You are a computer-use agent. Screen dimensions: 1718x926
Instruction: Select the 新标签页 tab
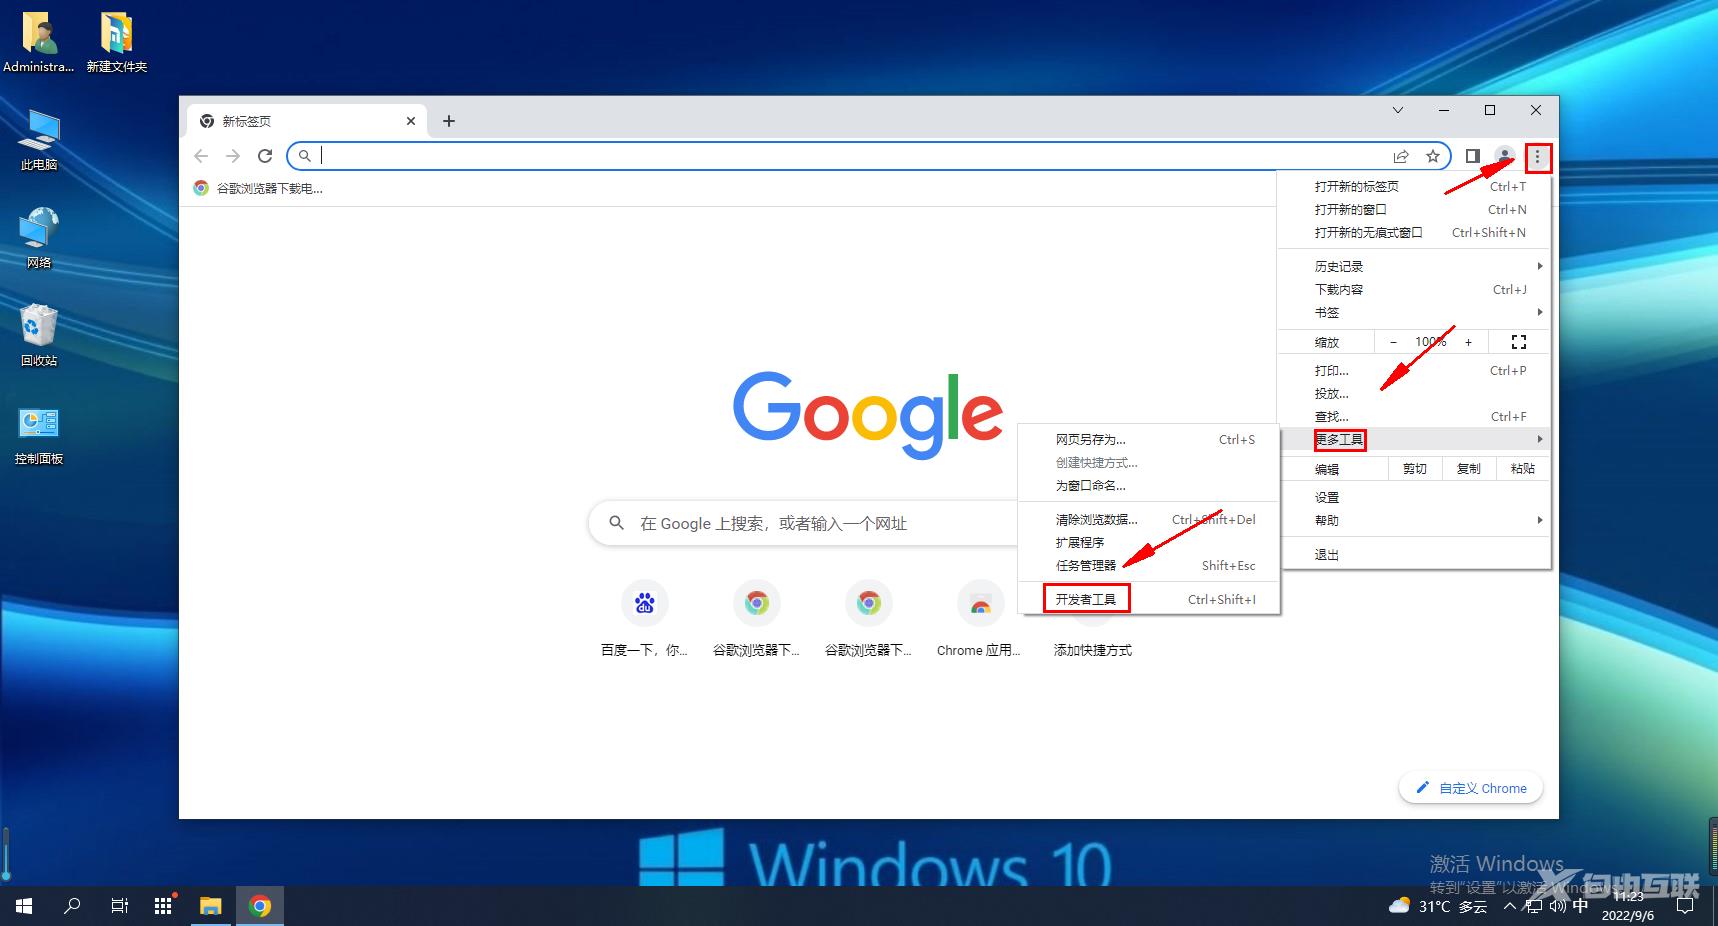click(305, 121)
